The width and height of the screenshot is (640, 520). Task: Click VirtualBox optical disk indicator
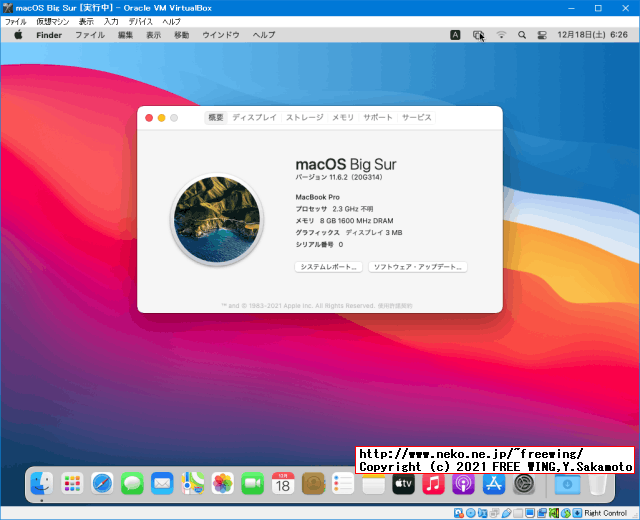(471, 513)
